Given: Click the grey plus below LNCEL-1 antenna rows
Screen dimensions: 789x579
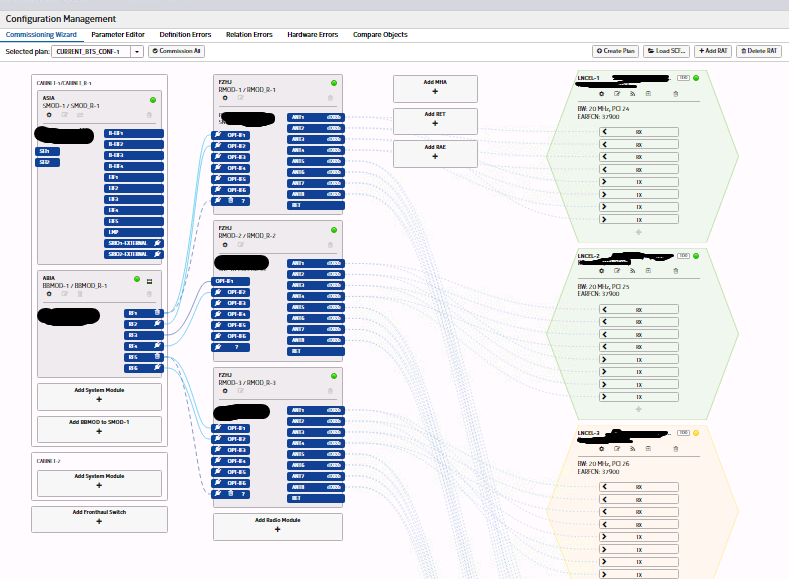Looking at the screenshot, I should tap(639, 232).
